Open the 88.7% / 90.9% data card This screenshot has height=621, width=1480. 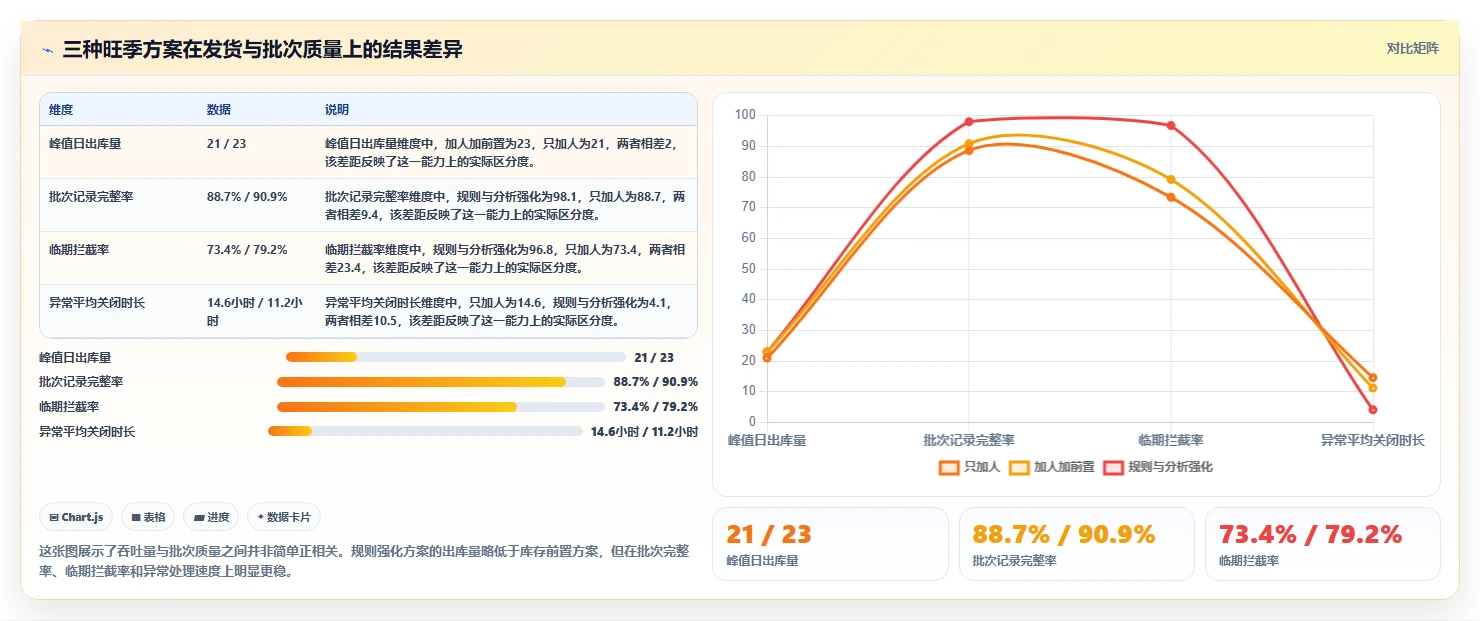1076,544
